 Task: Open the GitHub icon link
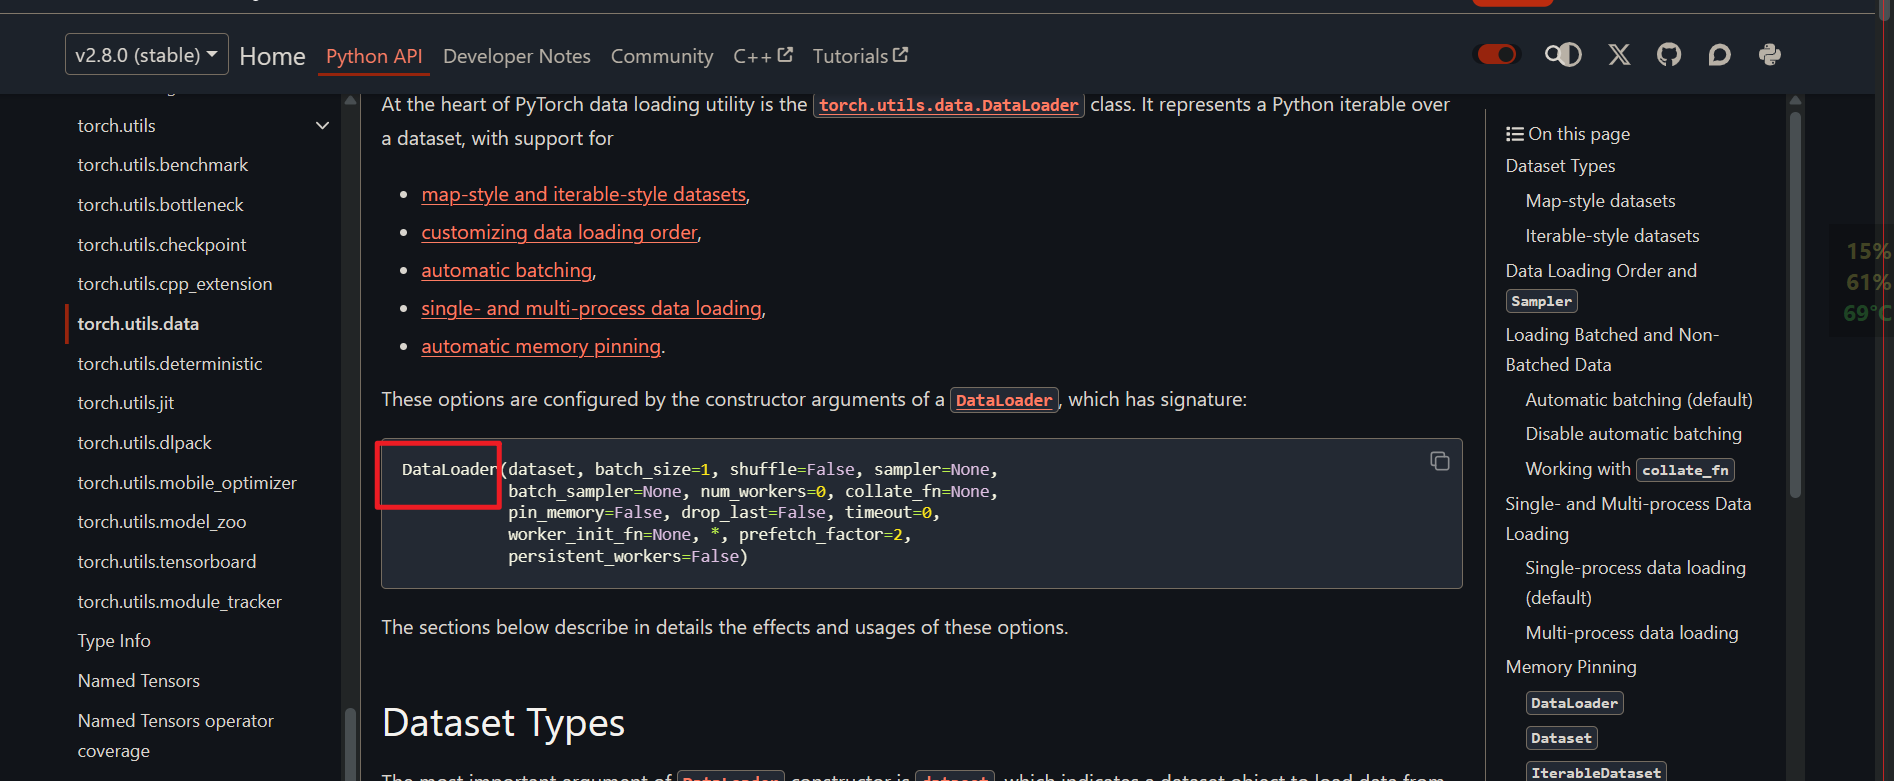point(1669,55)
